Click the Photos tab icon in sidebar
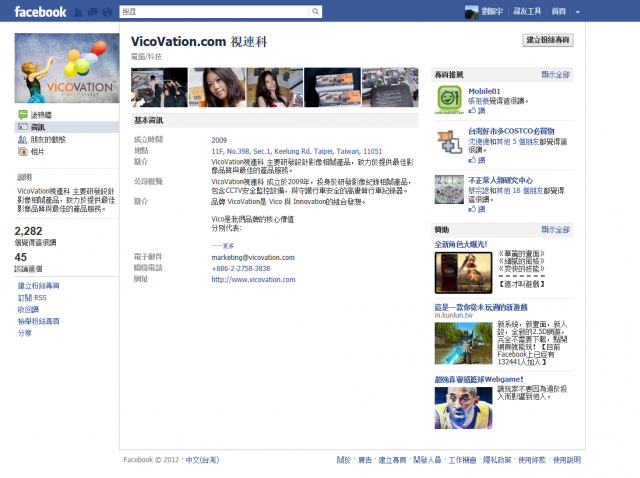The image size is (640, 478). point(22,151)
